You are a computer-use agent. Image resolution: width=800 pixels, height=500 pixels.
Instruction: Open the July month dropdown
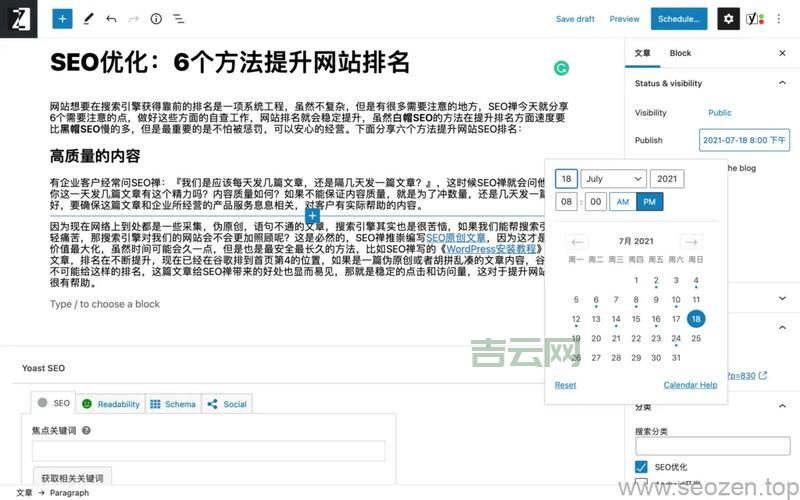(x=613, y=179)
